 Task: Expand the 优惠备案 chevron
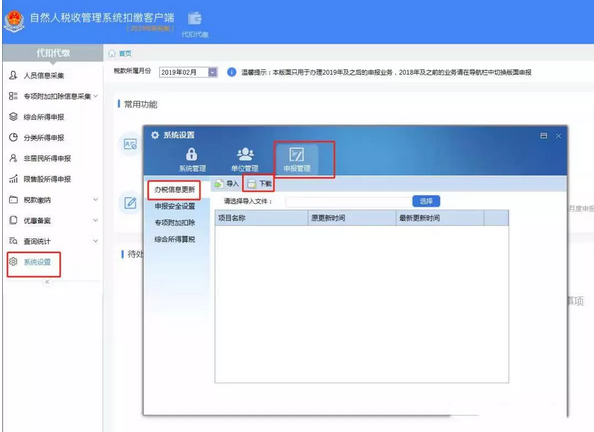click(x=96, y=220)
